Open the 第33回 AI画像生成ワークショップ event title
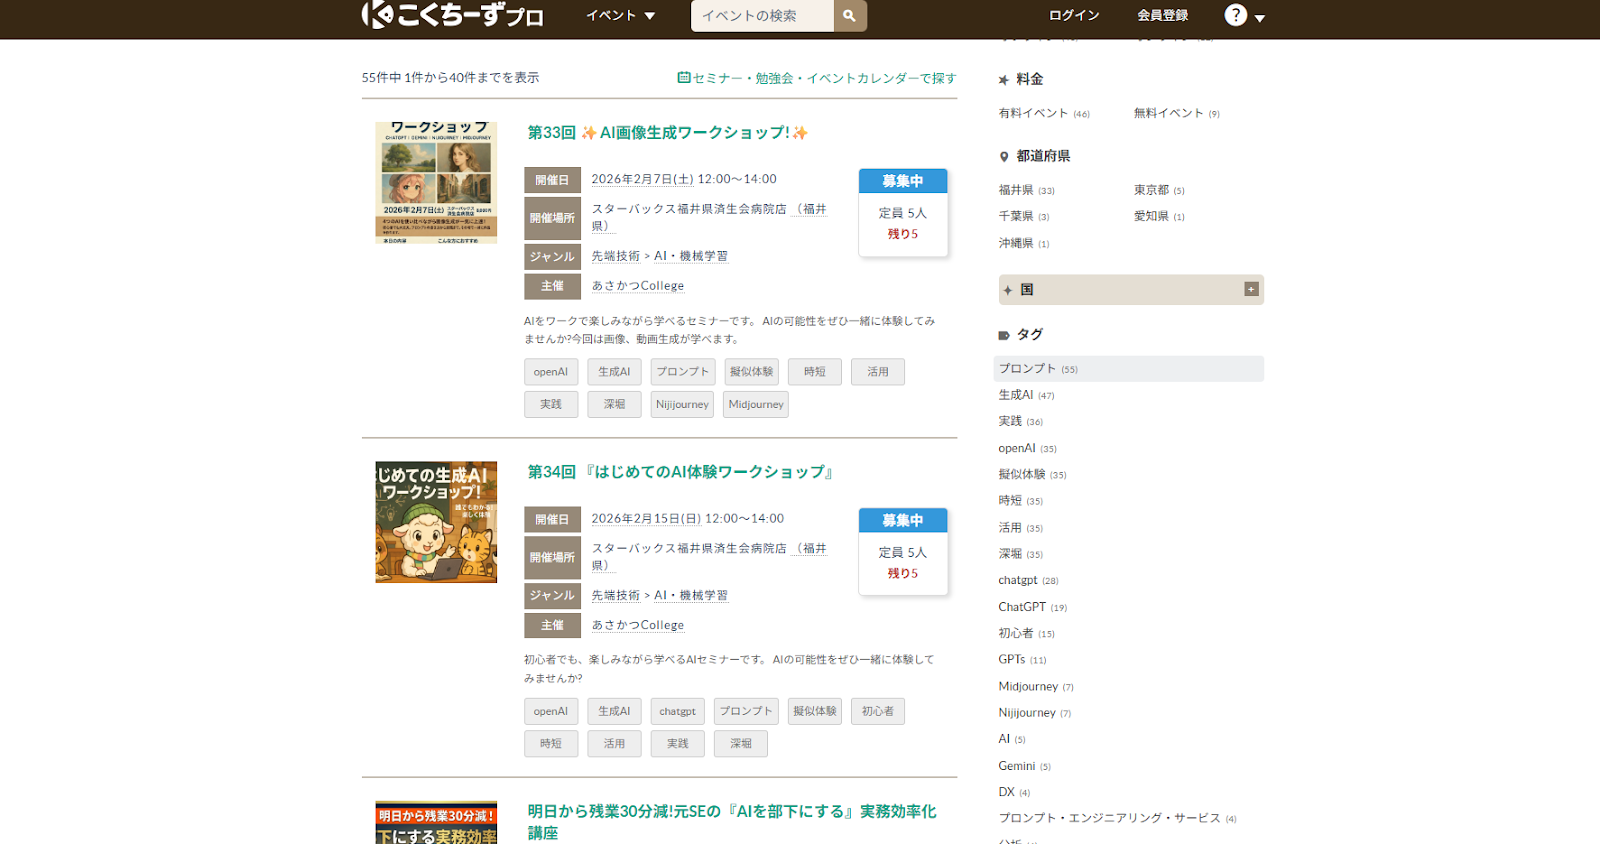The image size is (1600, 844). pos(667,133)
